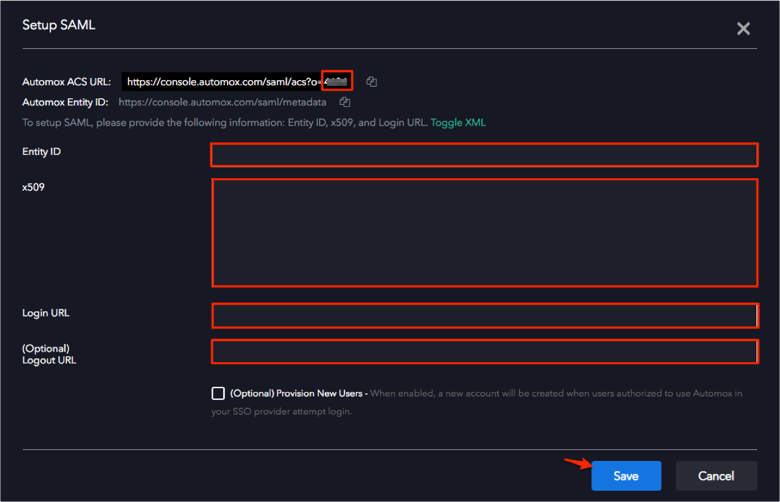Click the Toggle XML link
The height and width of the screenshot is (502, 780).
458,122
